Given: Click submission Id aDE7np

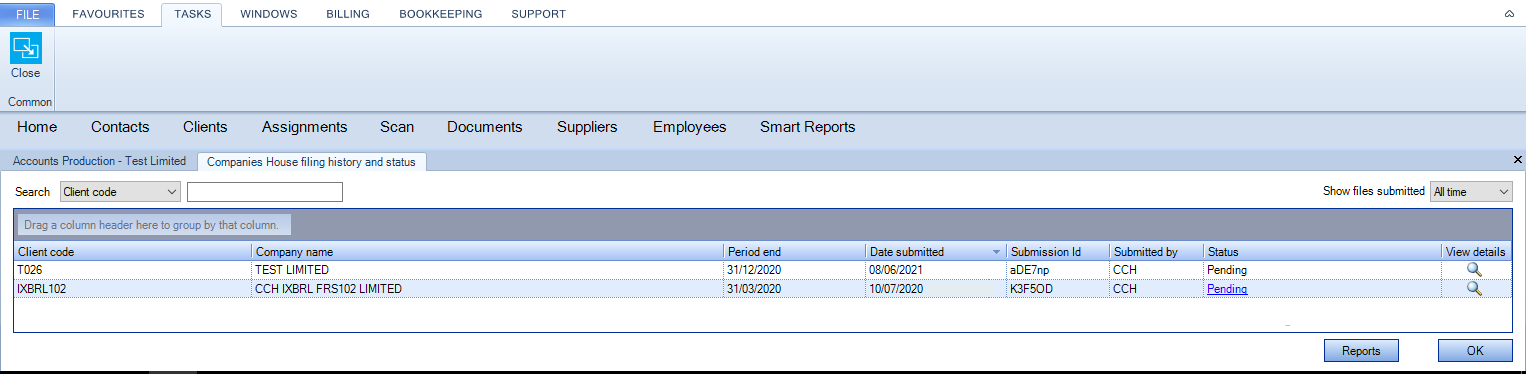Looking at the screenshot, I should click(x=1058, y=270).
